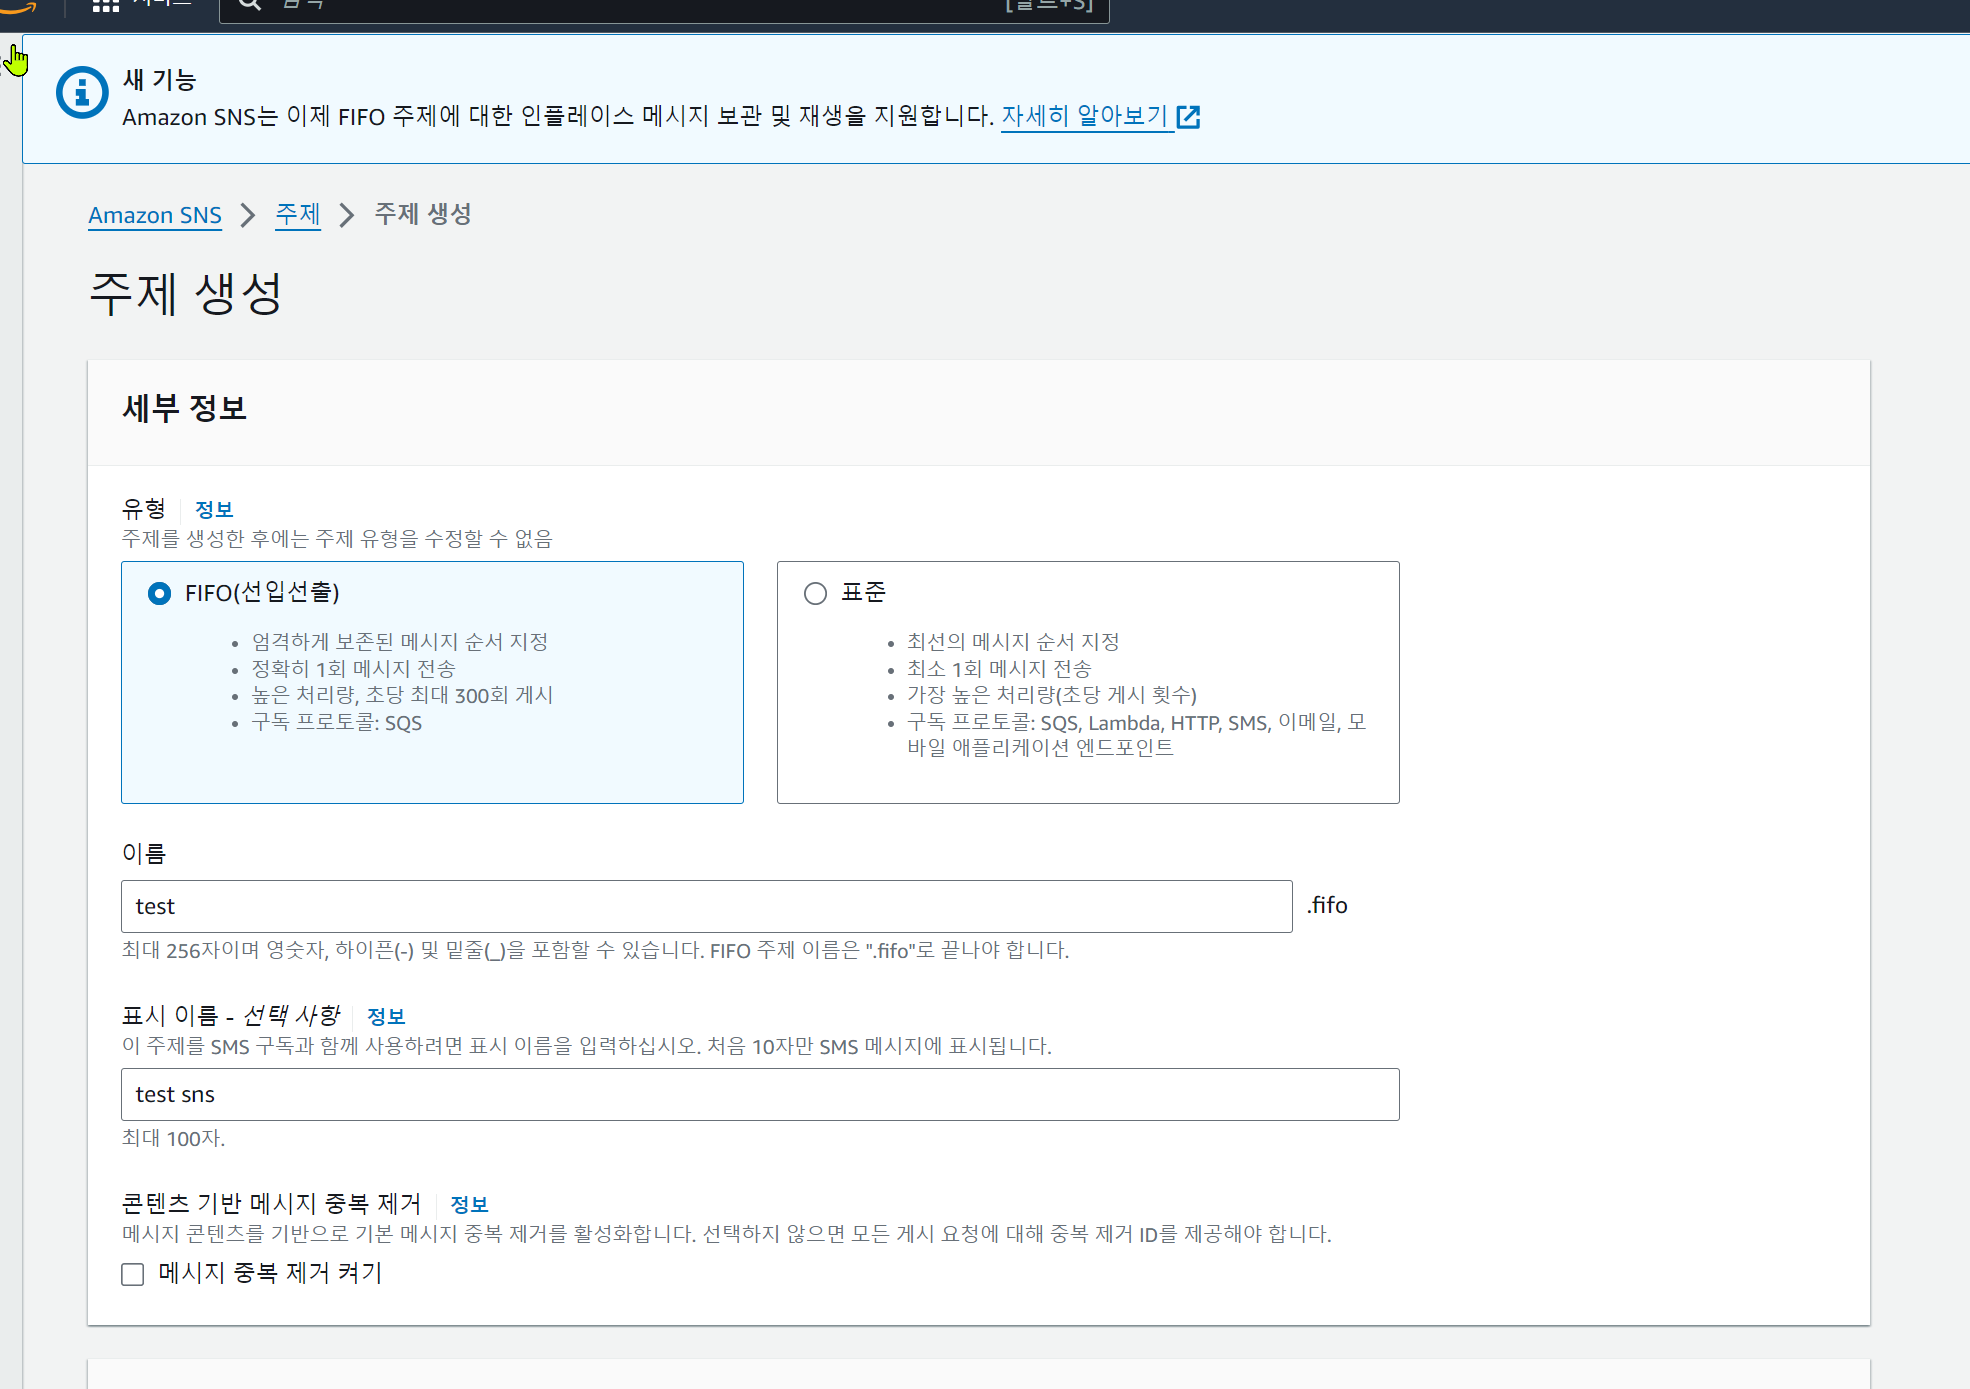Click the blue info icon in banner
This screenshot has width=1970, height=1389.
[x=82, y=93]
